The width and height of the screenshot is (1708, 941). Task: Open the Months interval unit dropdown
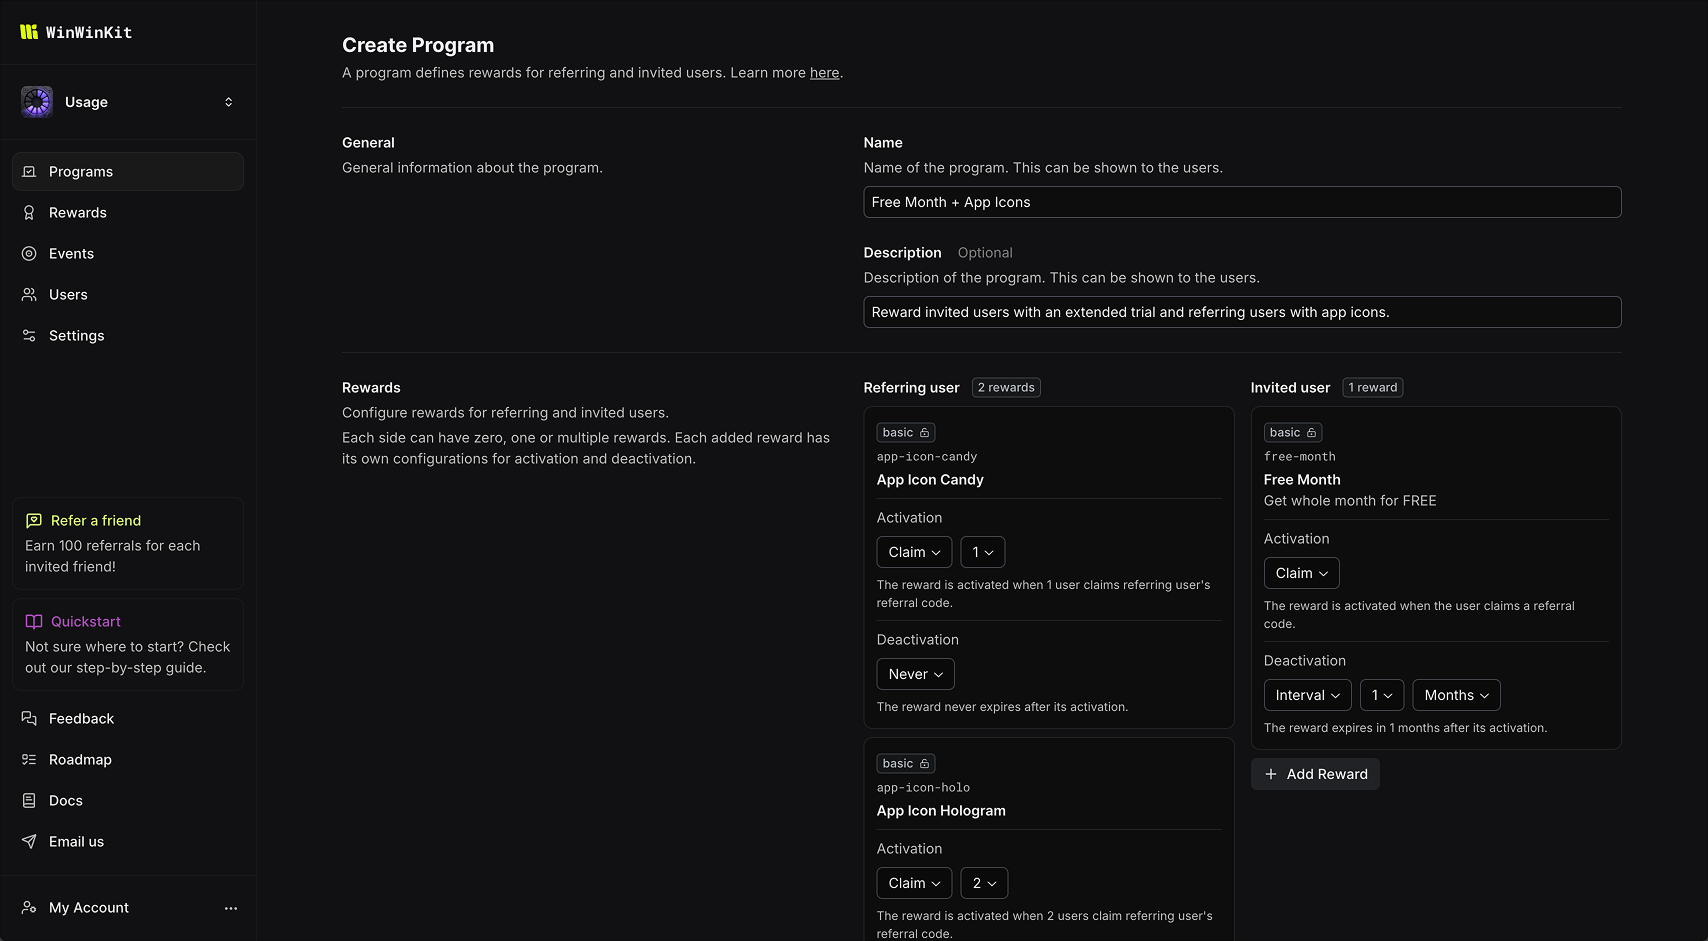point(1456,696)
